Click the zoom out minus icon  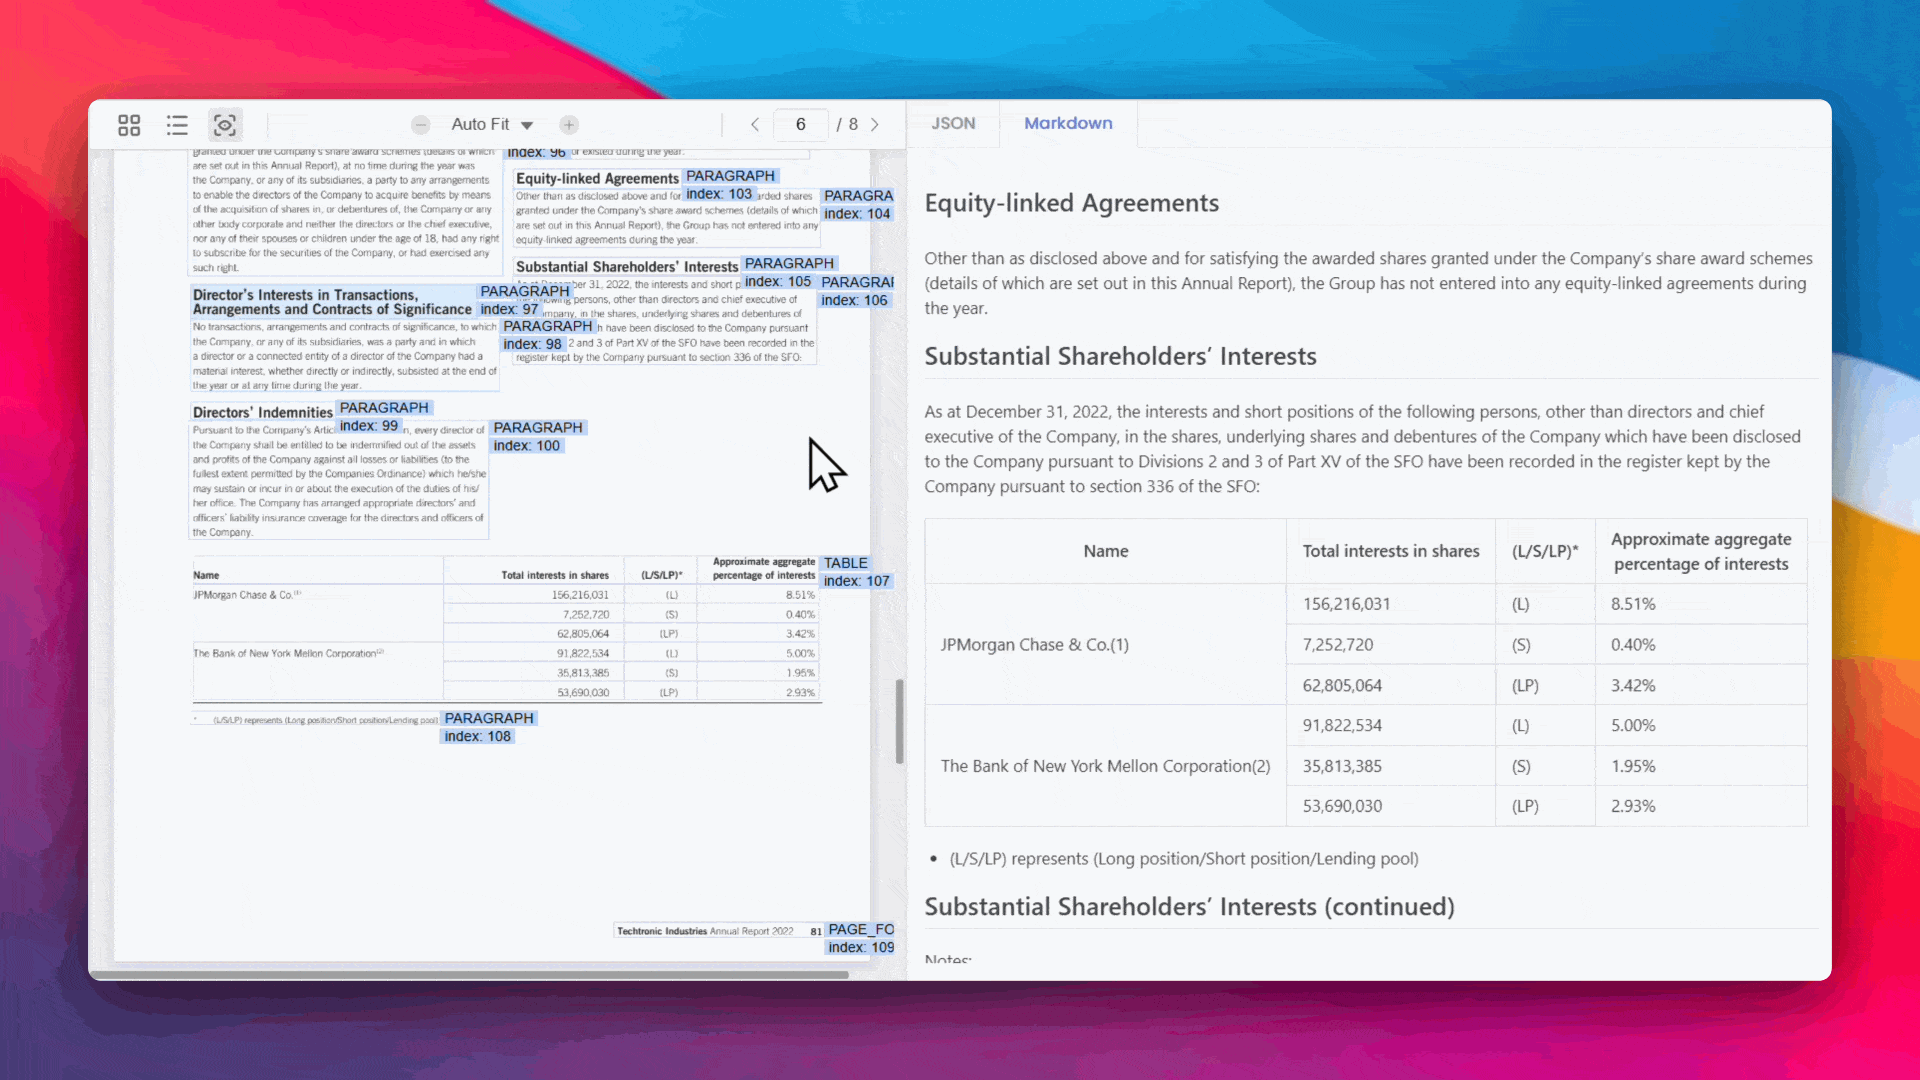point(421,123)
